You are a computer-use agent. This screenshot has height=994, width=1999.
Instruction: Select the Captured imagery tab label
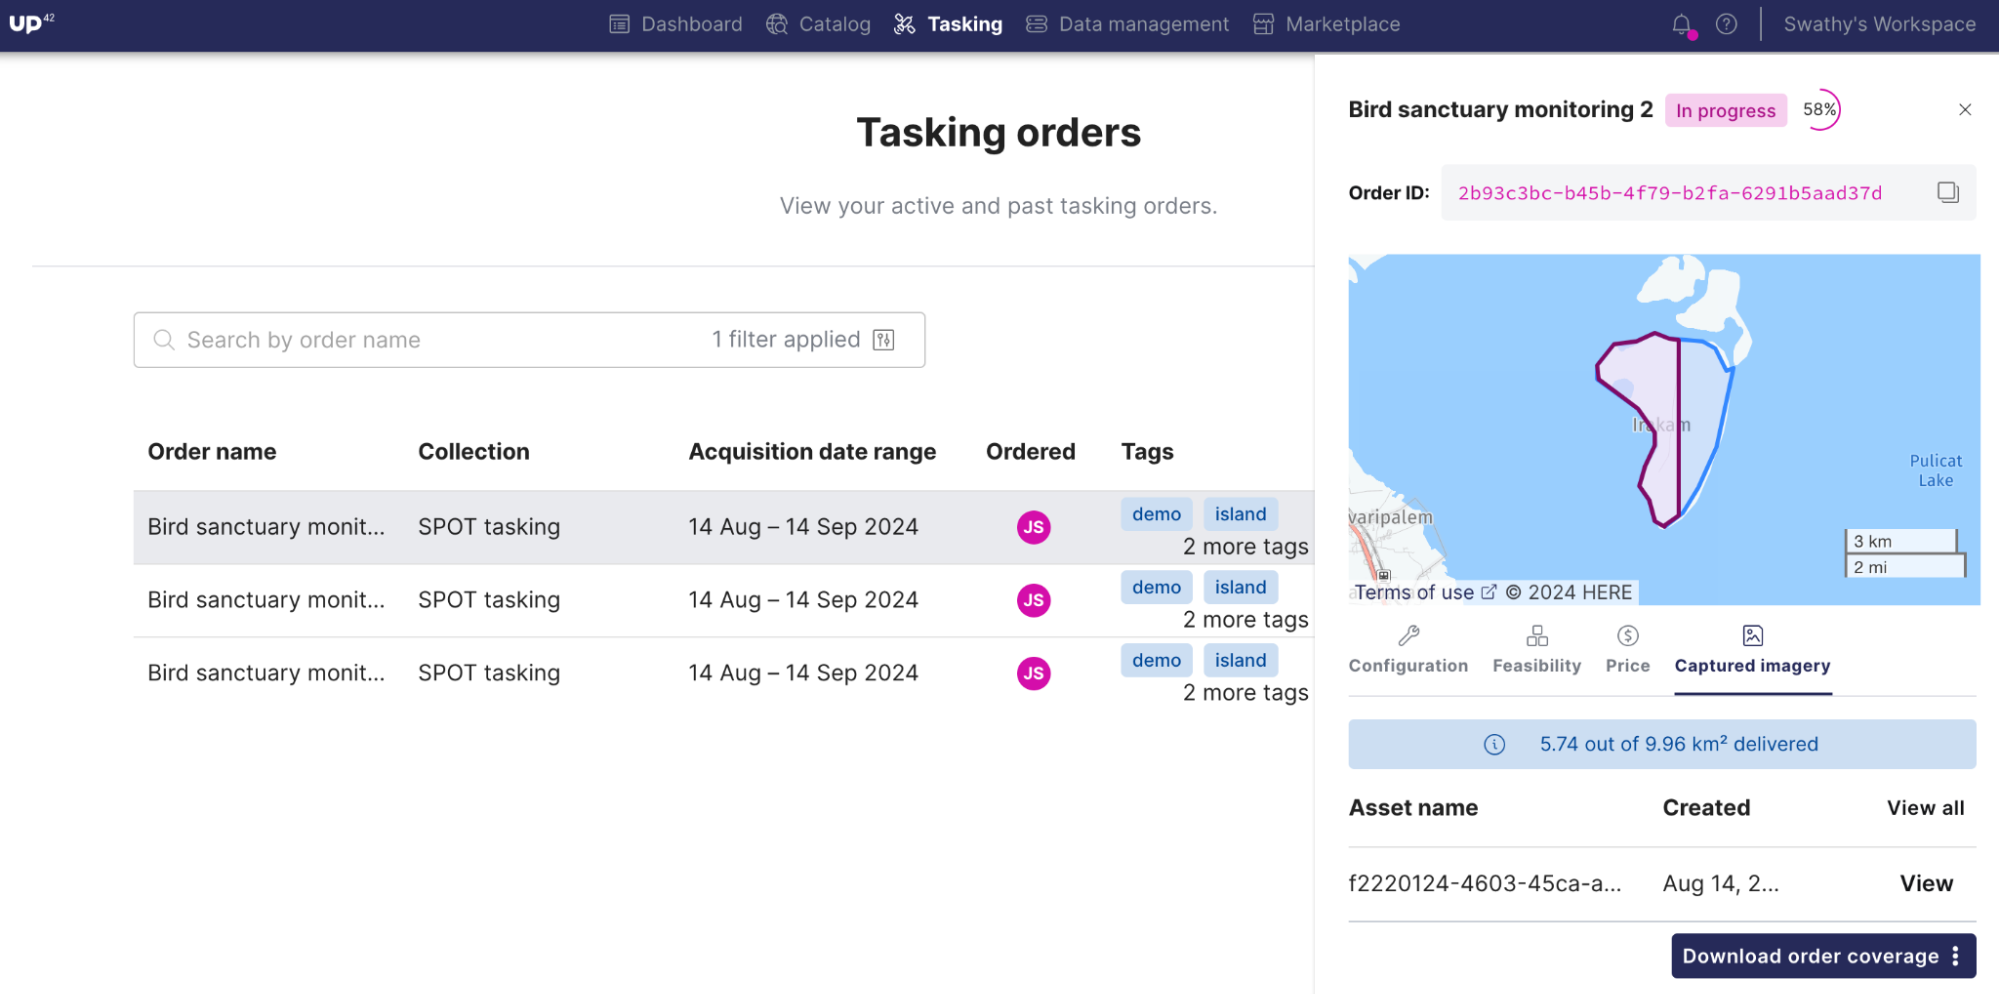tap(1752, 666)
